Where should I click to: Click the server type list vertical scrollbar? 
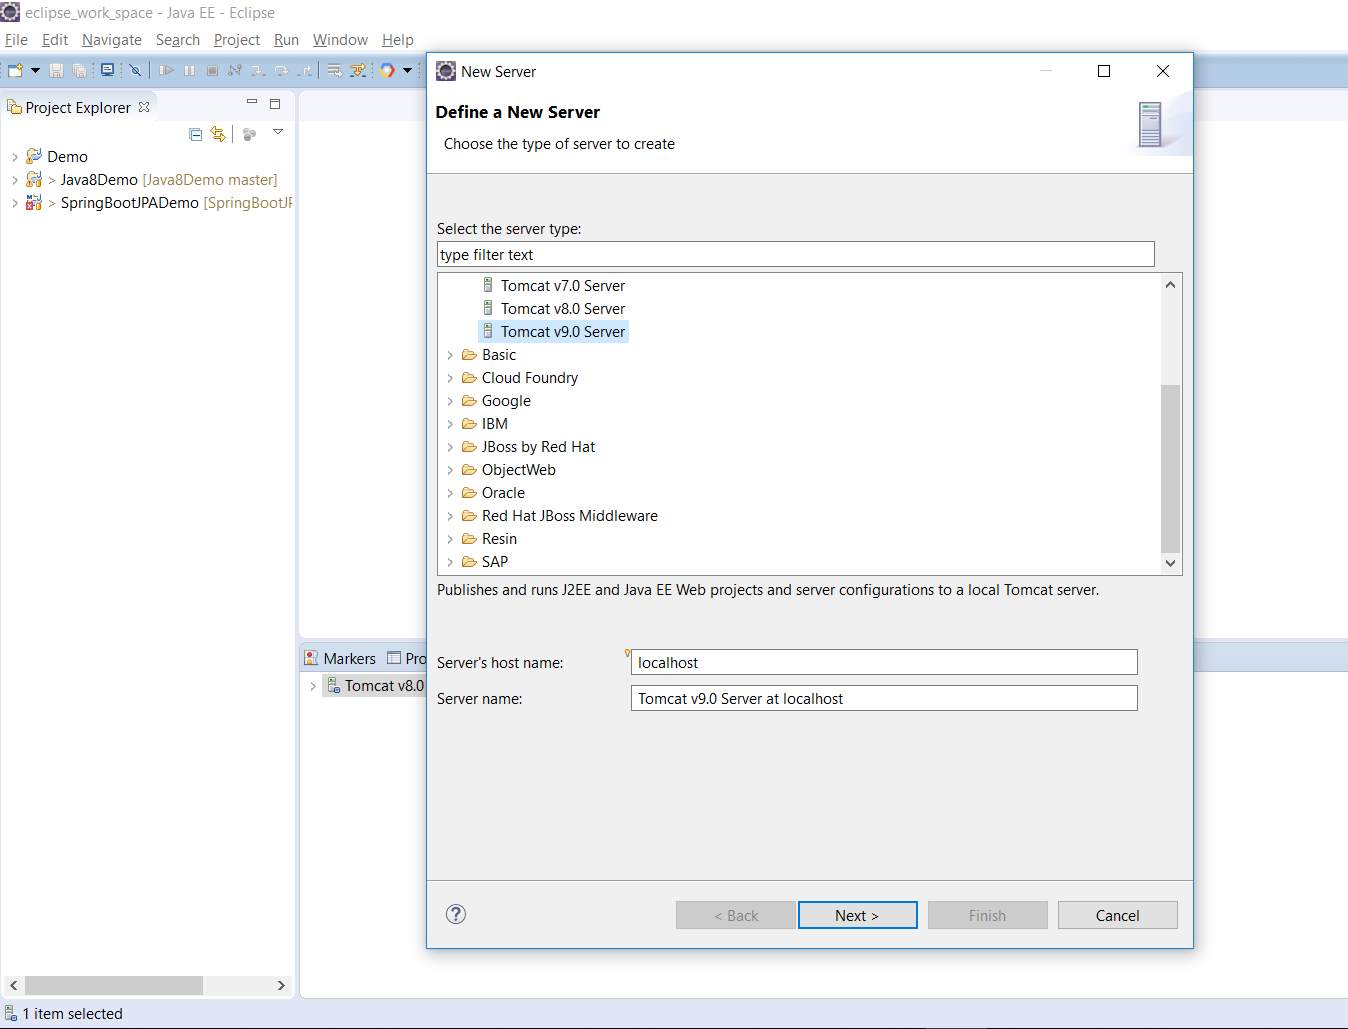click(x=1170, y=468)
